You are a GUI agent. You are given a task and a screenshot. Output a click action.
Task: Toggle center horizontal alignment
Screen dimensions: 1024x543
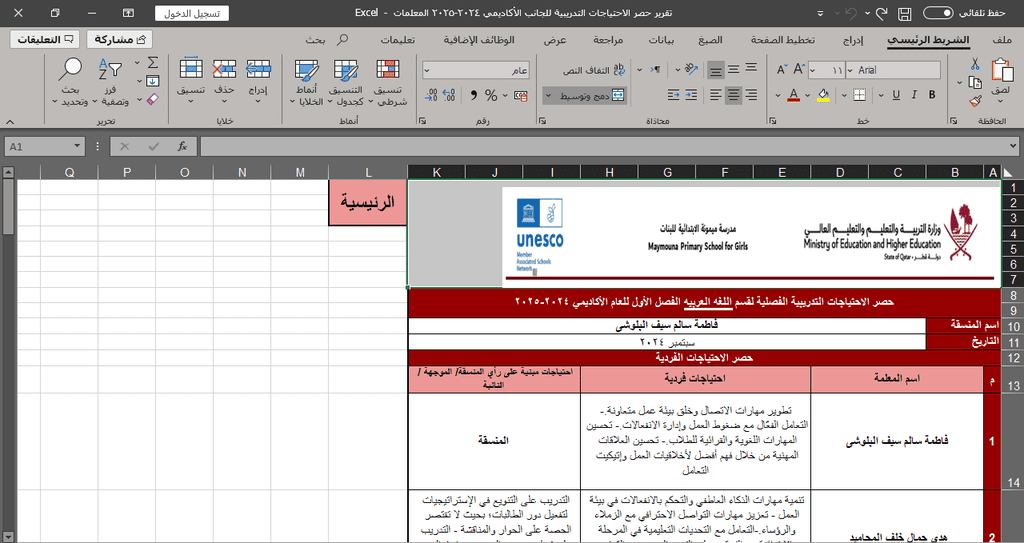pyautogui.click(x=733, y=95)
